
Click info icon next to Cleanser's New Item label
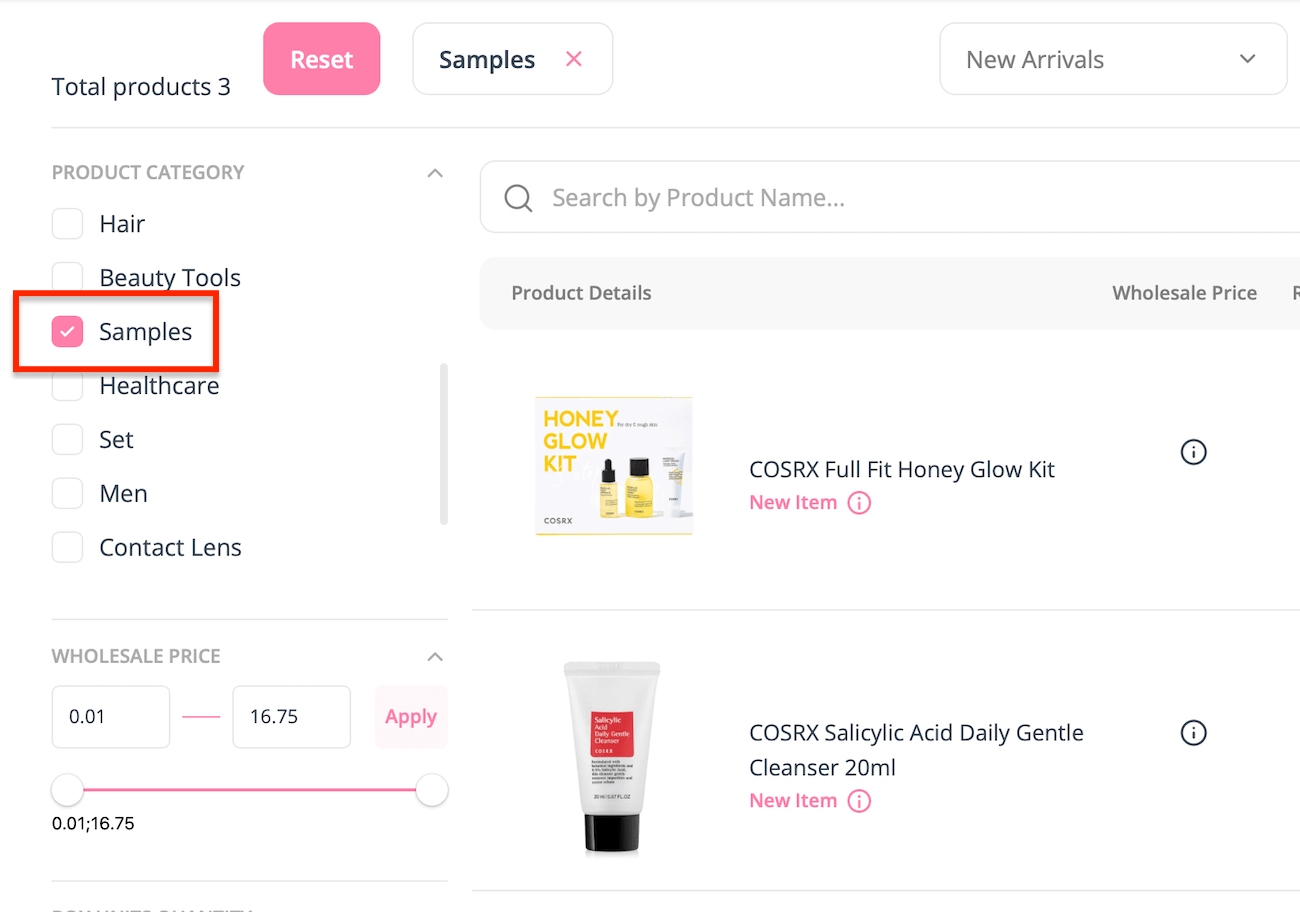point(859,801)
